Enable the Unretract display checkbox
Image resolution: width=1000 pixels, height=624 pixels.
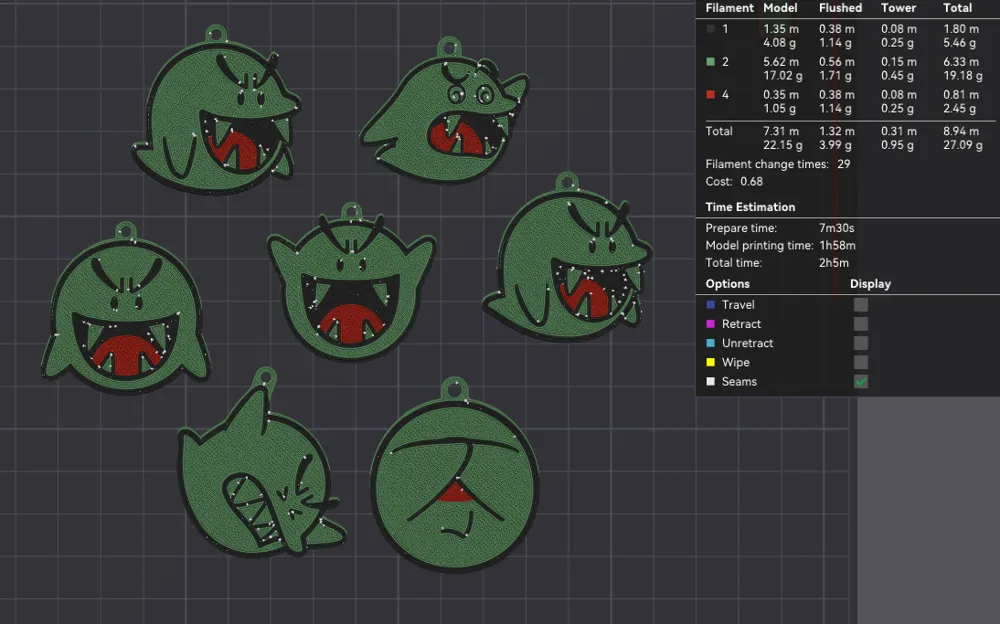coord(860,343)
